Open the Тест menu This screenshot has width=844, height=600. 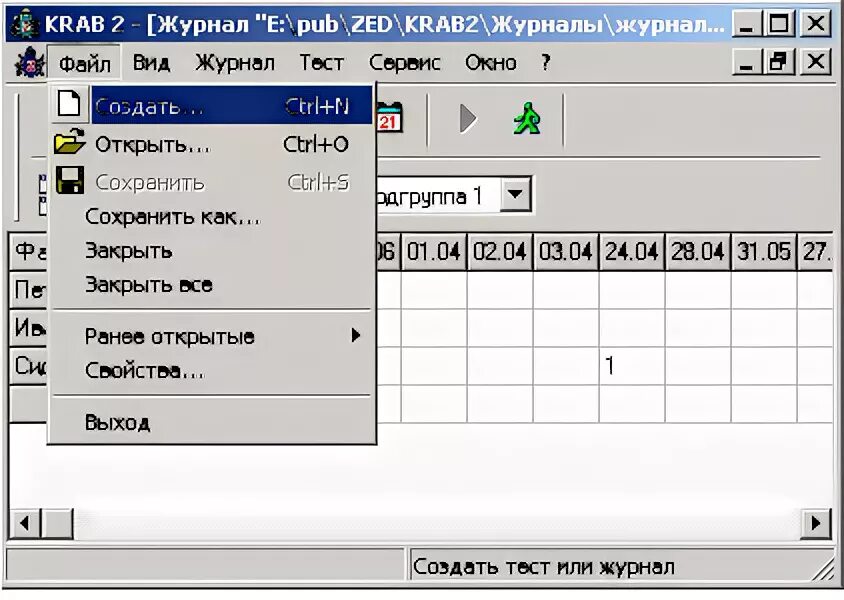[x=322, y=63]
